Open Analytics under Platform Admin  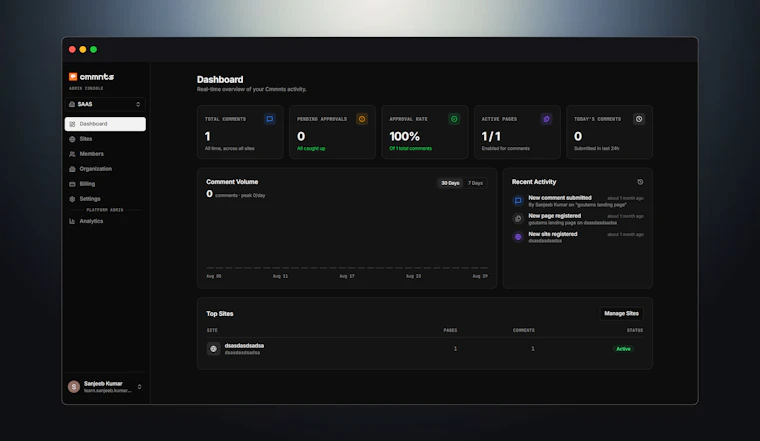[x=105, y=221]
